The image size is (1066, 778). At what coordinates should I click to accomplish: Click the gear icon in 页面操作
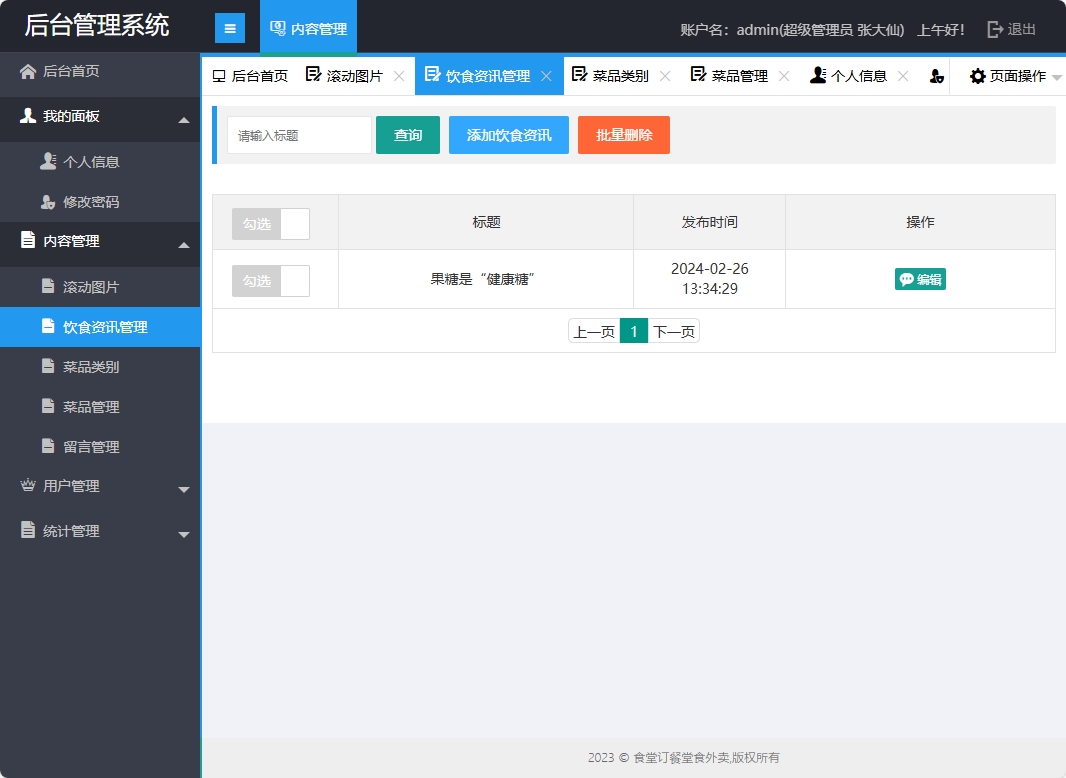[x=977, y=76]
